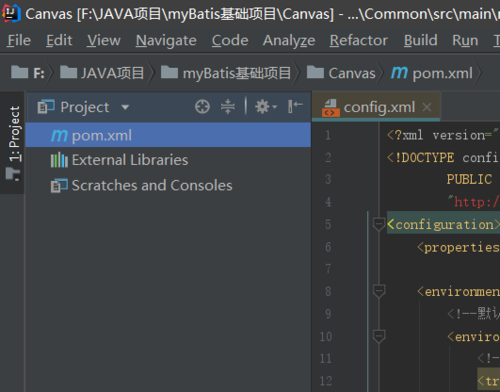Click the IntelliJ IDEA logo in title bar

coord(11,14)
